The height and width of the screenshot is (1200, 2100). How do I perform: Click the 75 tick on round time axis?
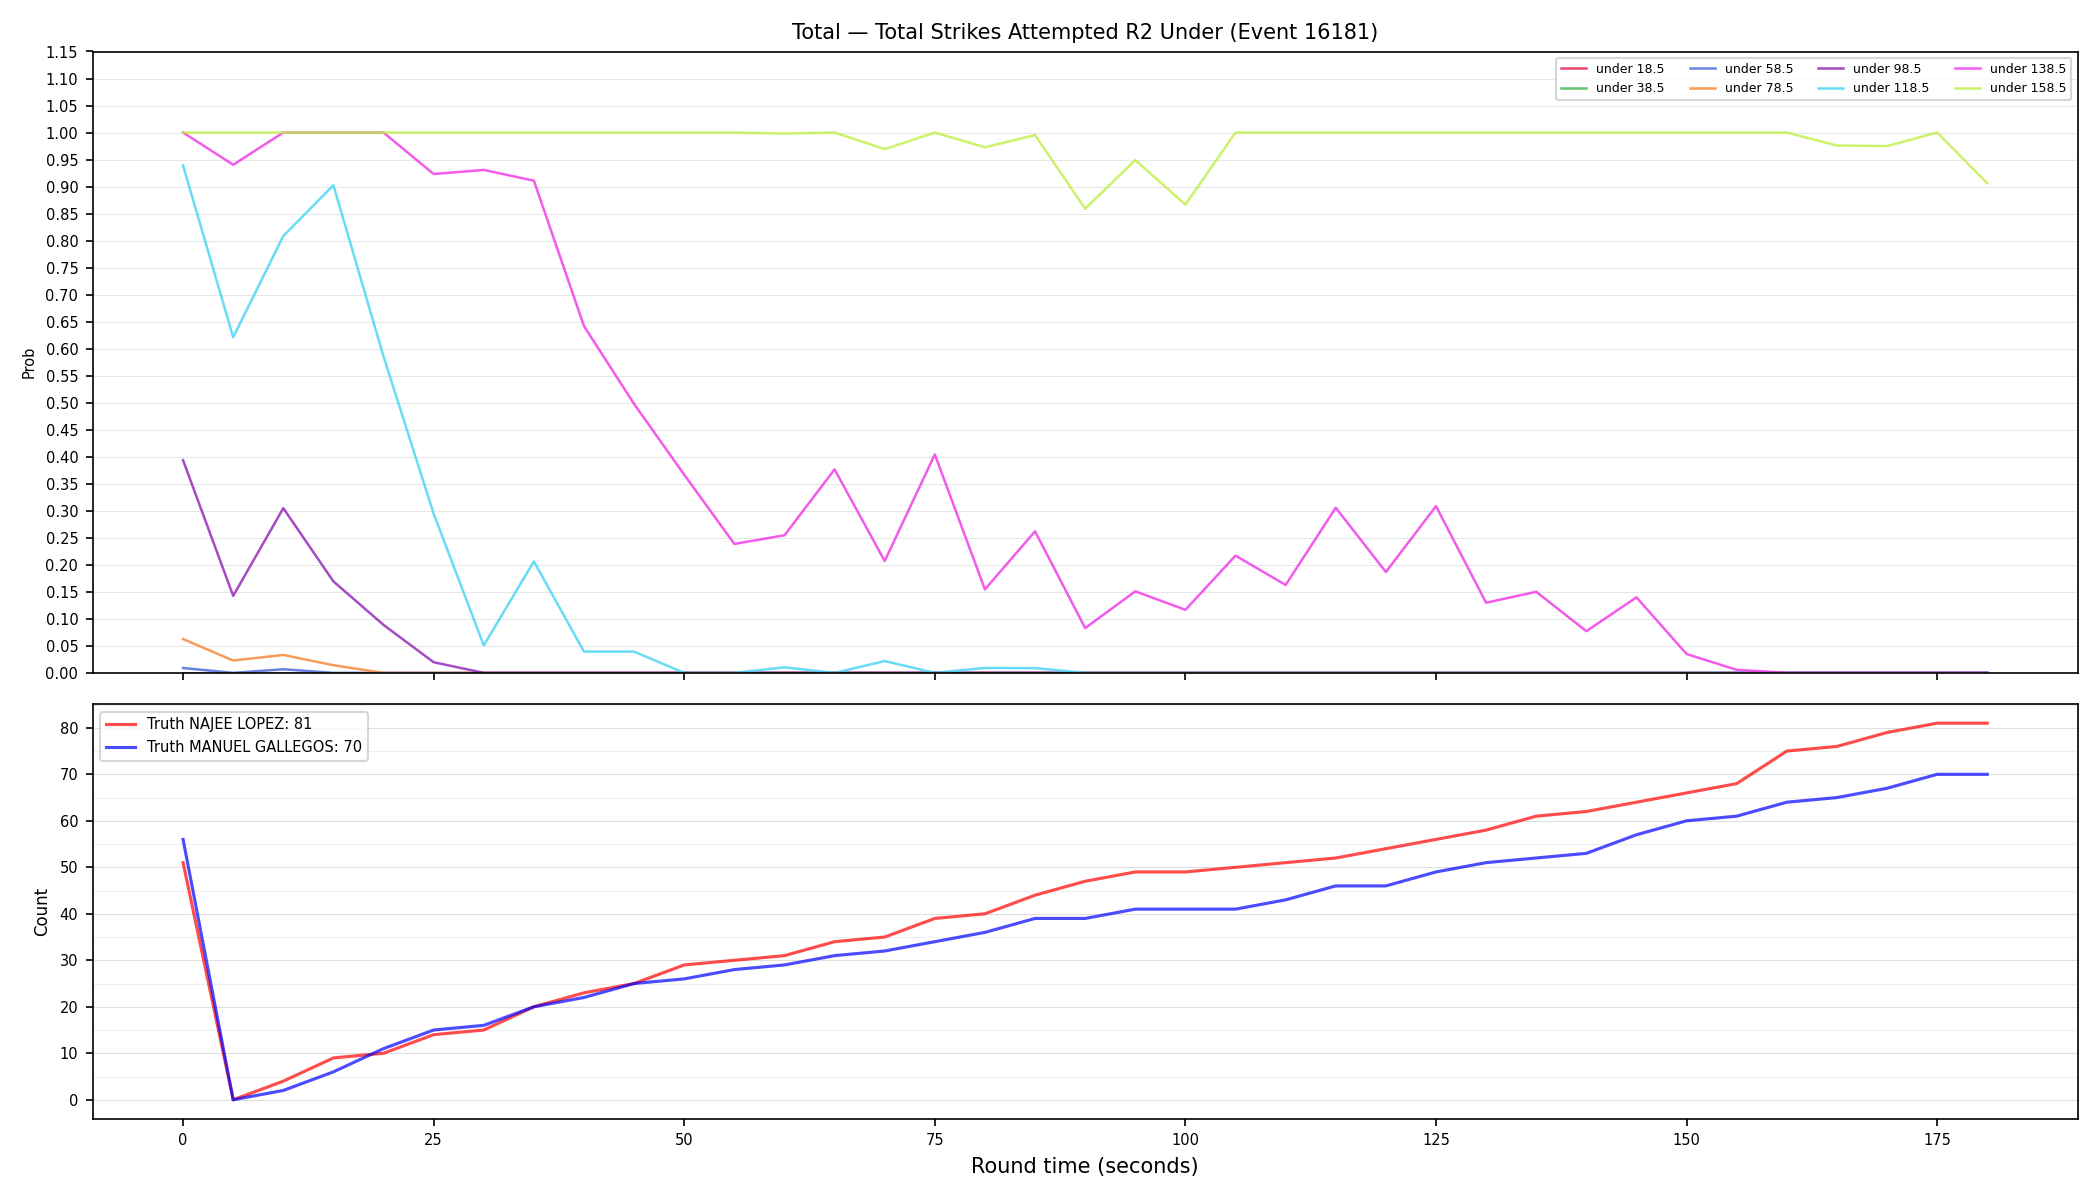coord(934,1138)
